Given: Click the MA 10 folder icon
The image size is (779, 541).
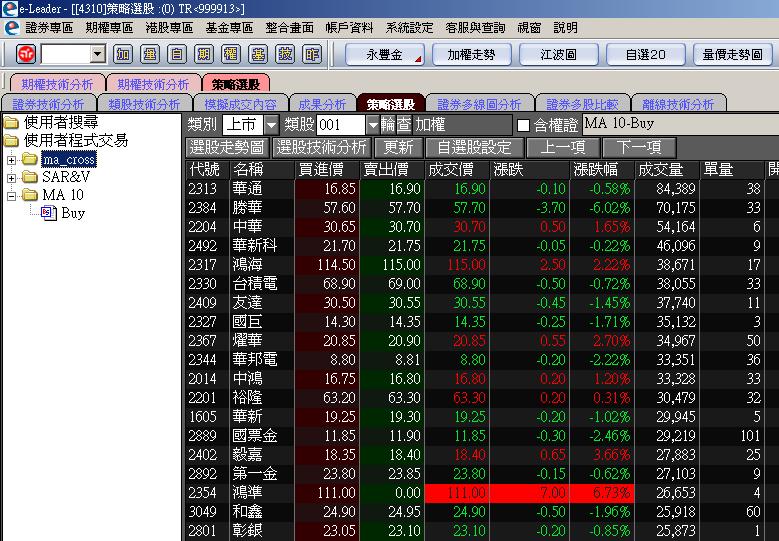Looking at the screenshot, I should coord(30,195).
